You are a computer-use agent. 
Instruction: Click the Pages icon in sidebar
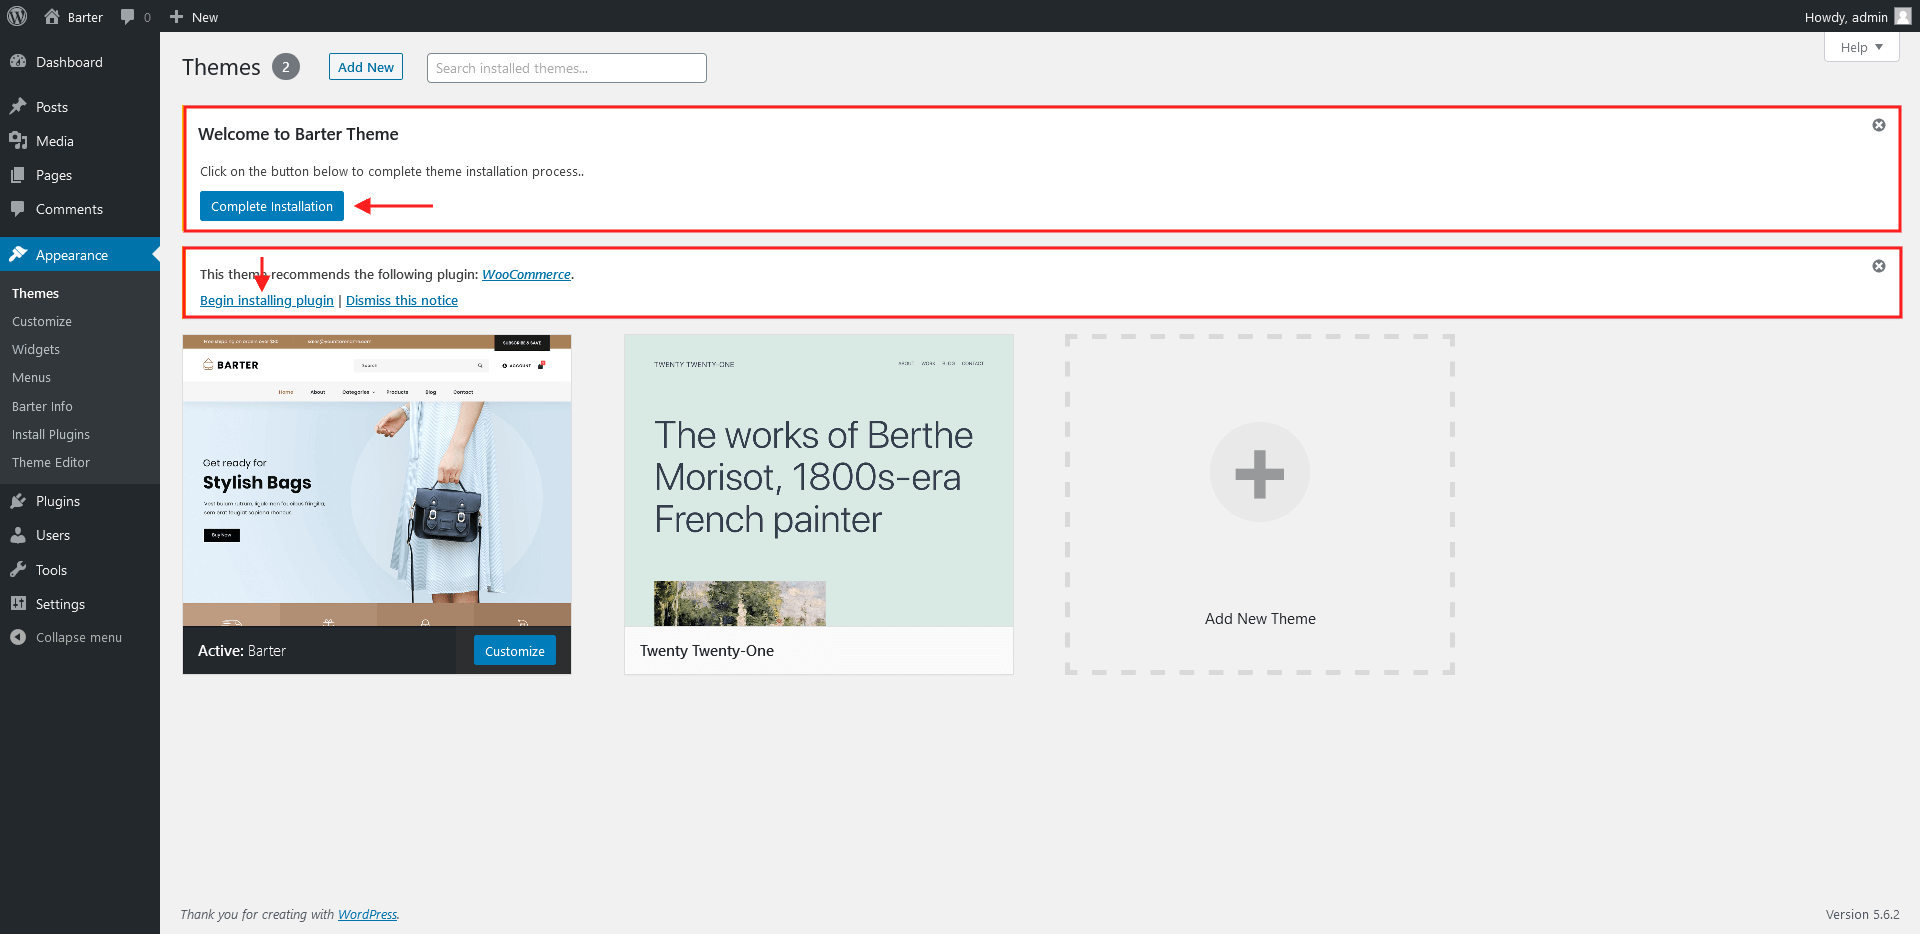(x=18, y=174)
